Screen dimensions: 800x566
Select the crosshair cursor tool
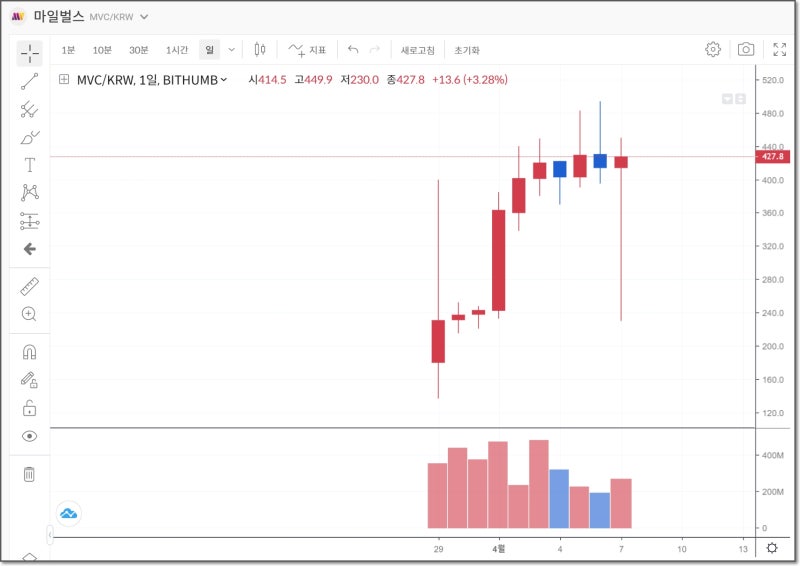click(30, 53)
